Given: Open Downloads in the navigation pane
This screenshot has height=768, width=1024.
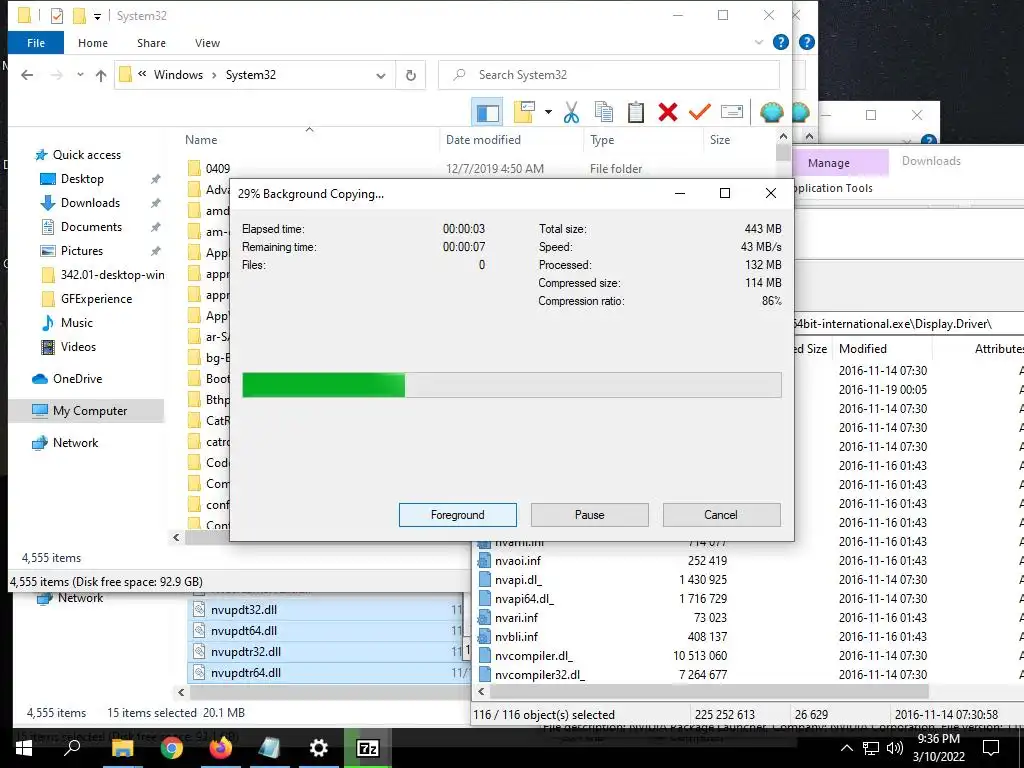Looking at the screenshot, I should (90, 203).
